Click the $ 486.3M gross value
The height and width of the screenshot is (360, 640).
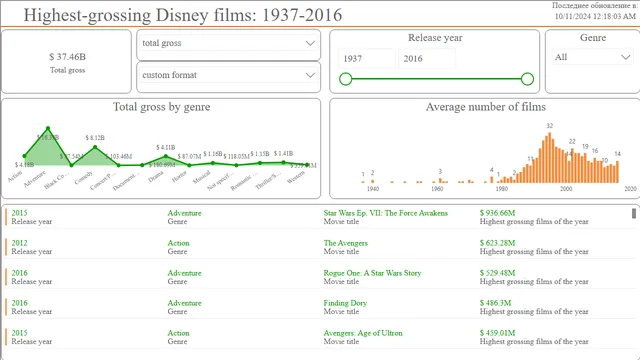[x=495, y=303]
